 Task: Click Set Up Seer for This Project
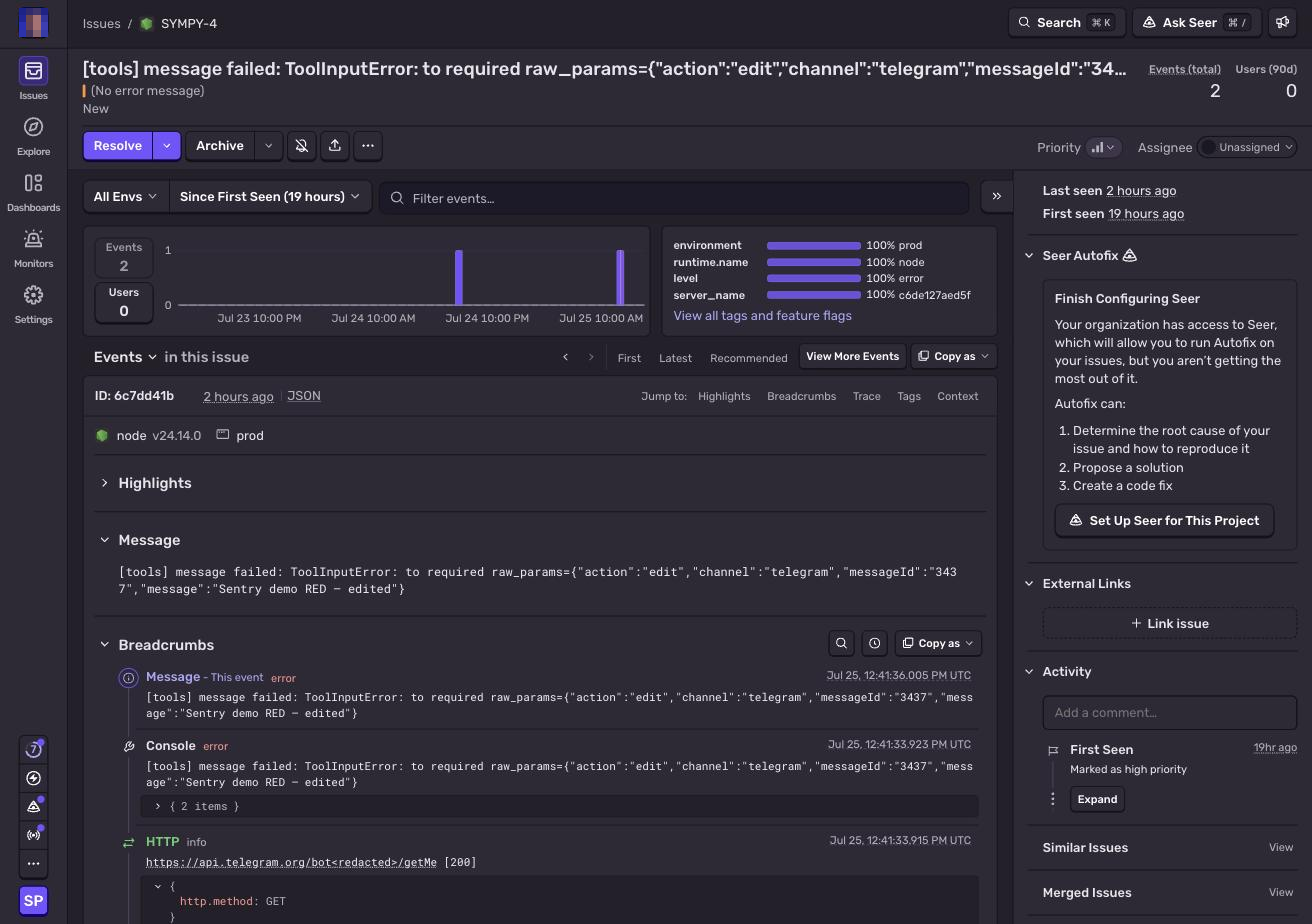pos(1164,520)
